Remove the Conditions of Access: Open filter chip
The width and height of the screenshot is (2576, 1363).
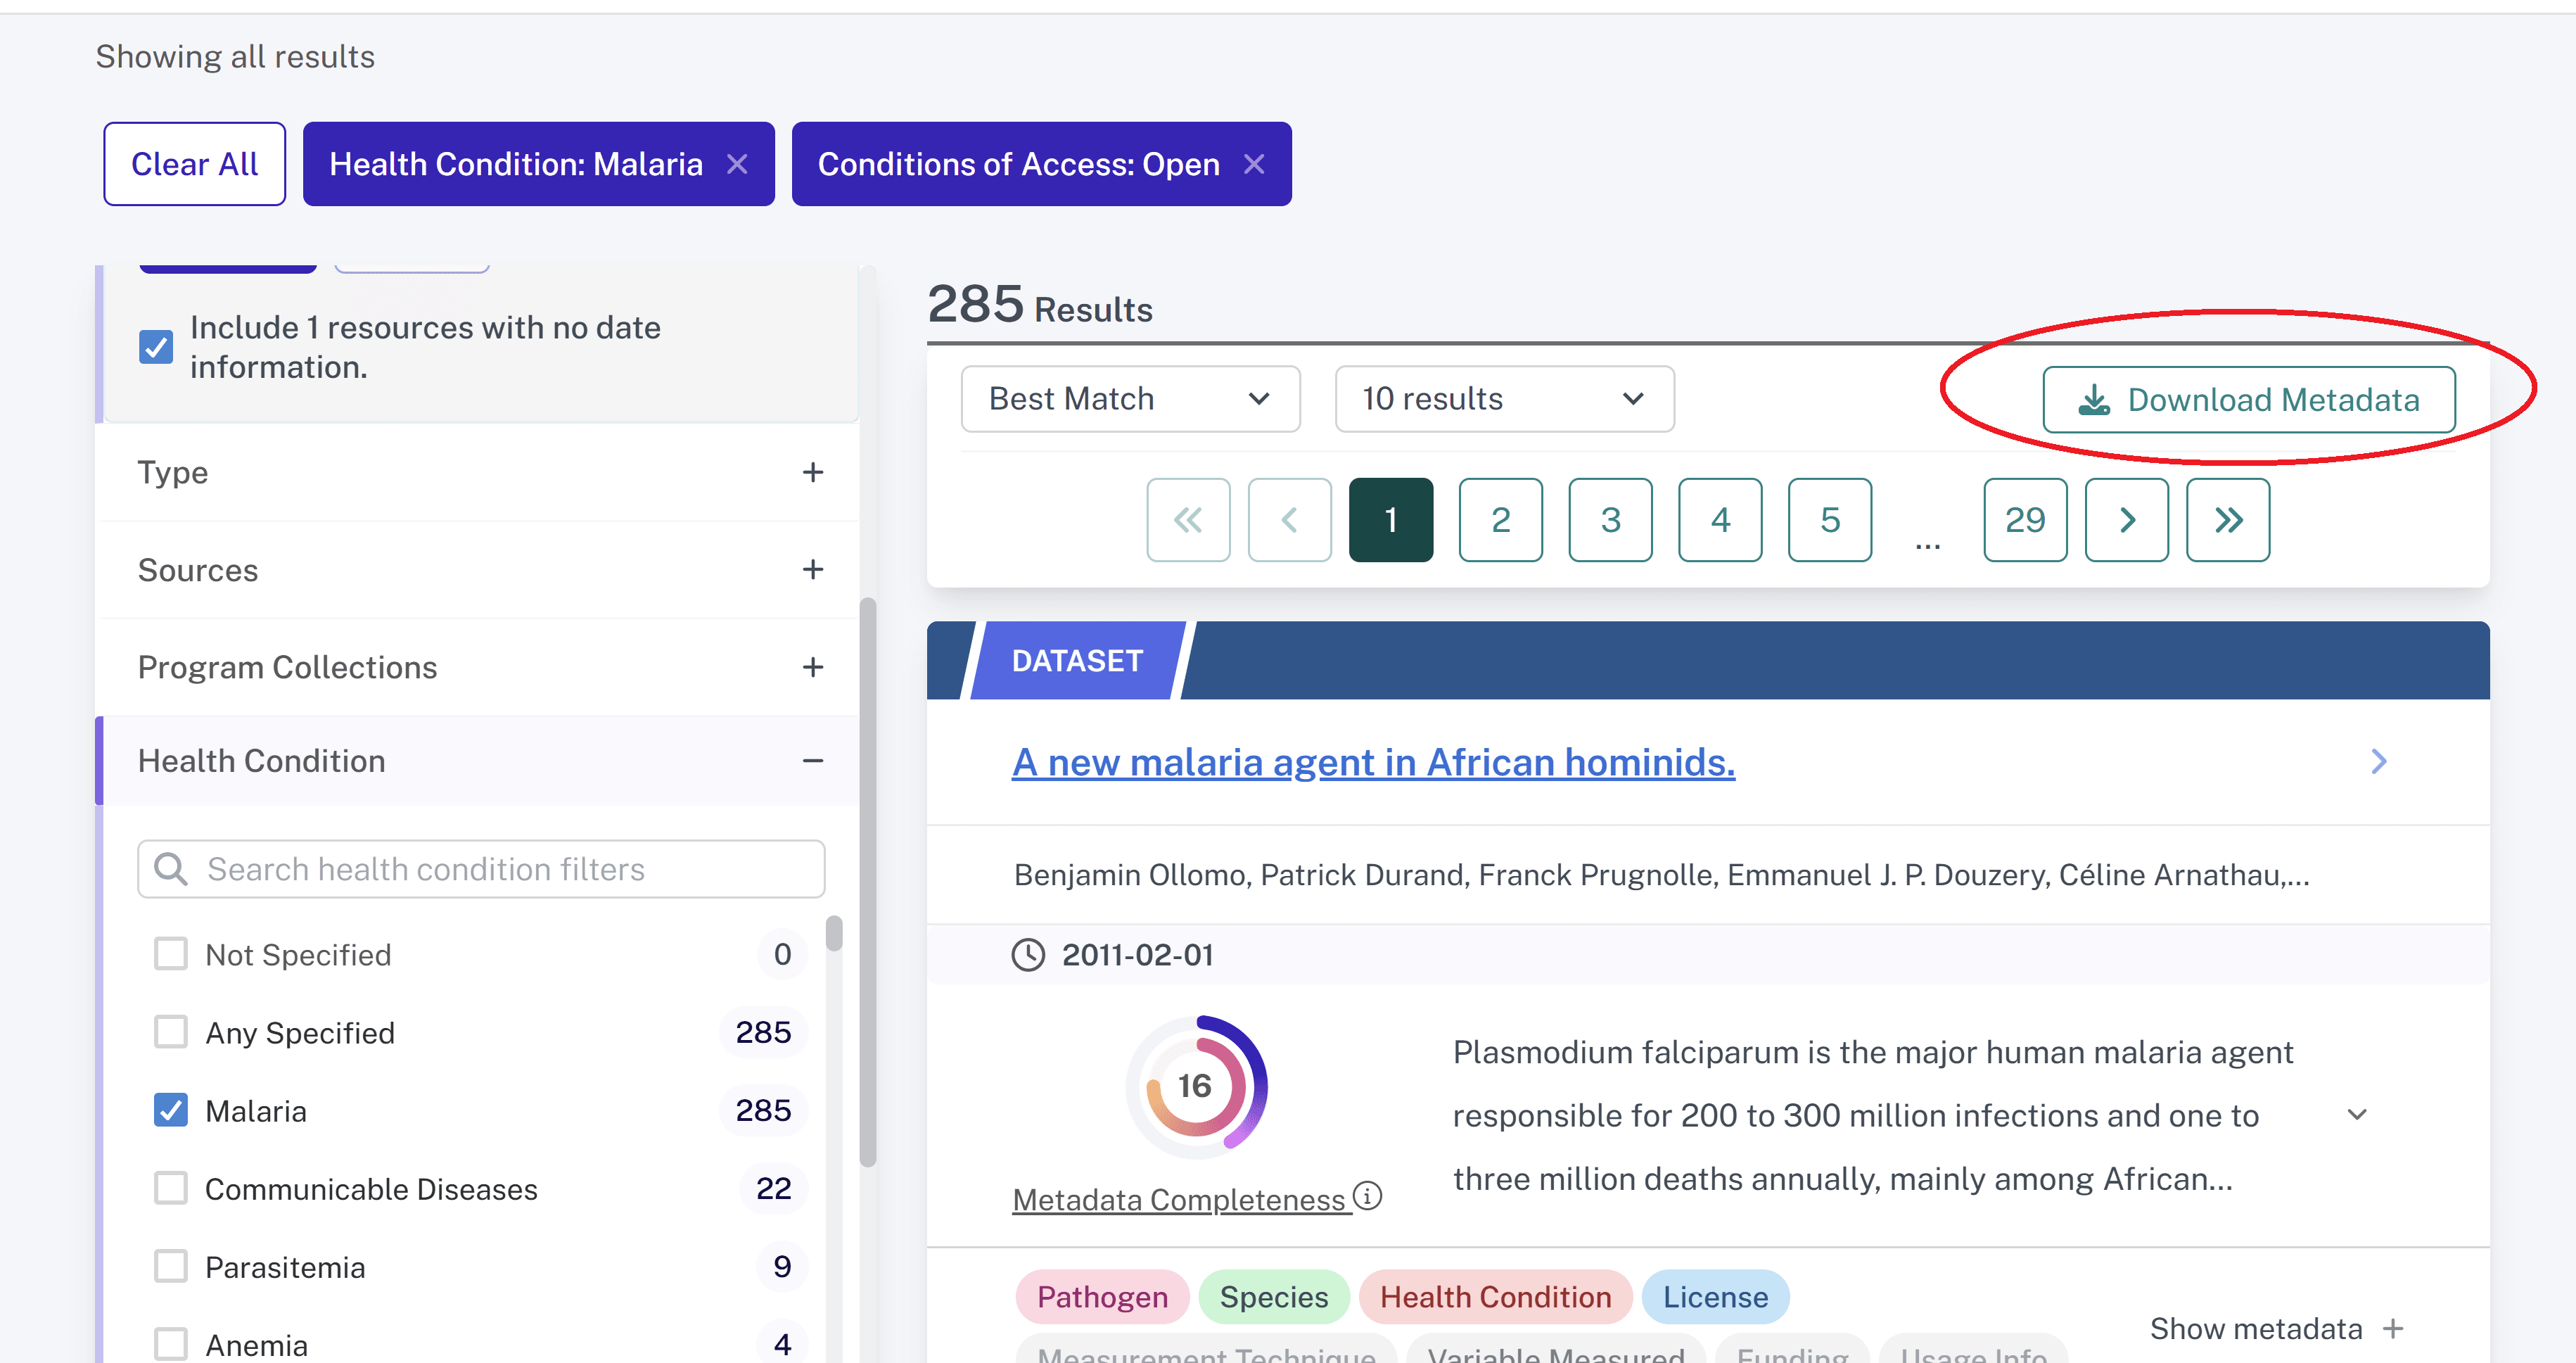coord(1254,164)
